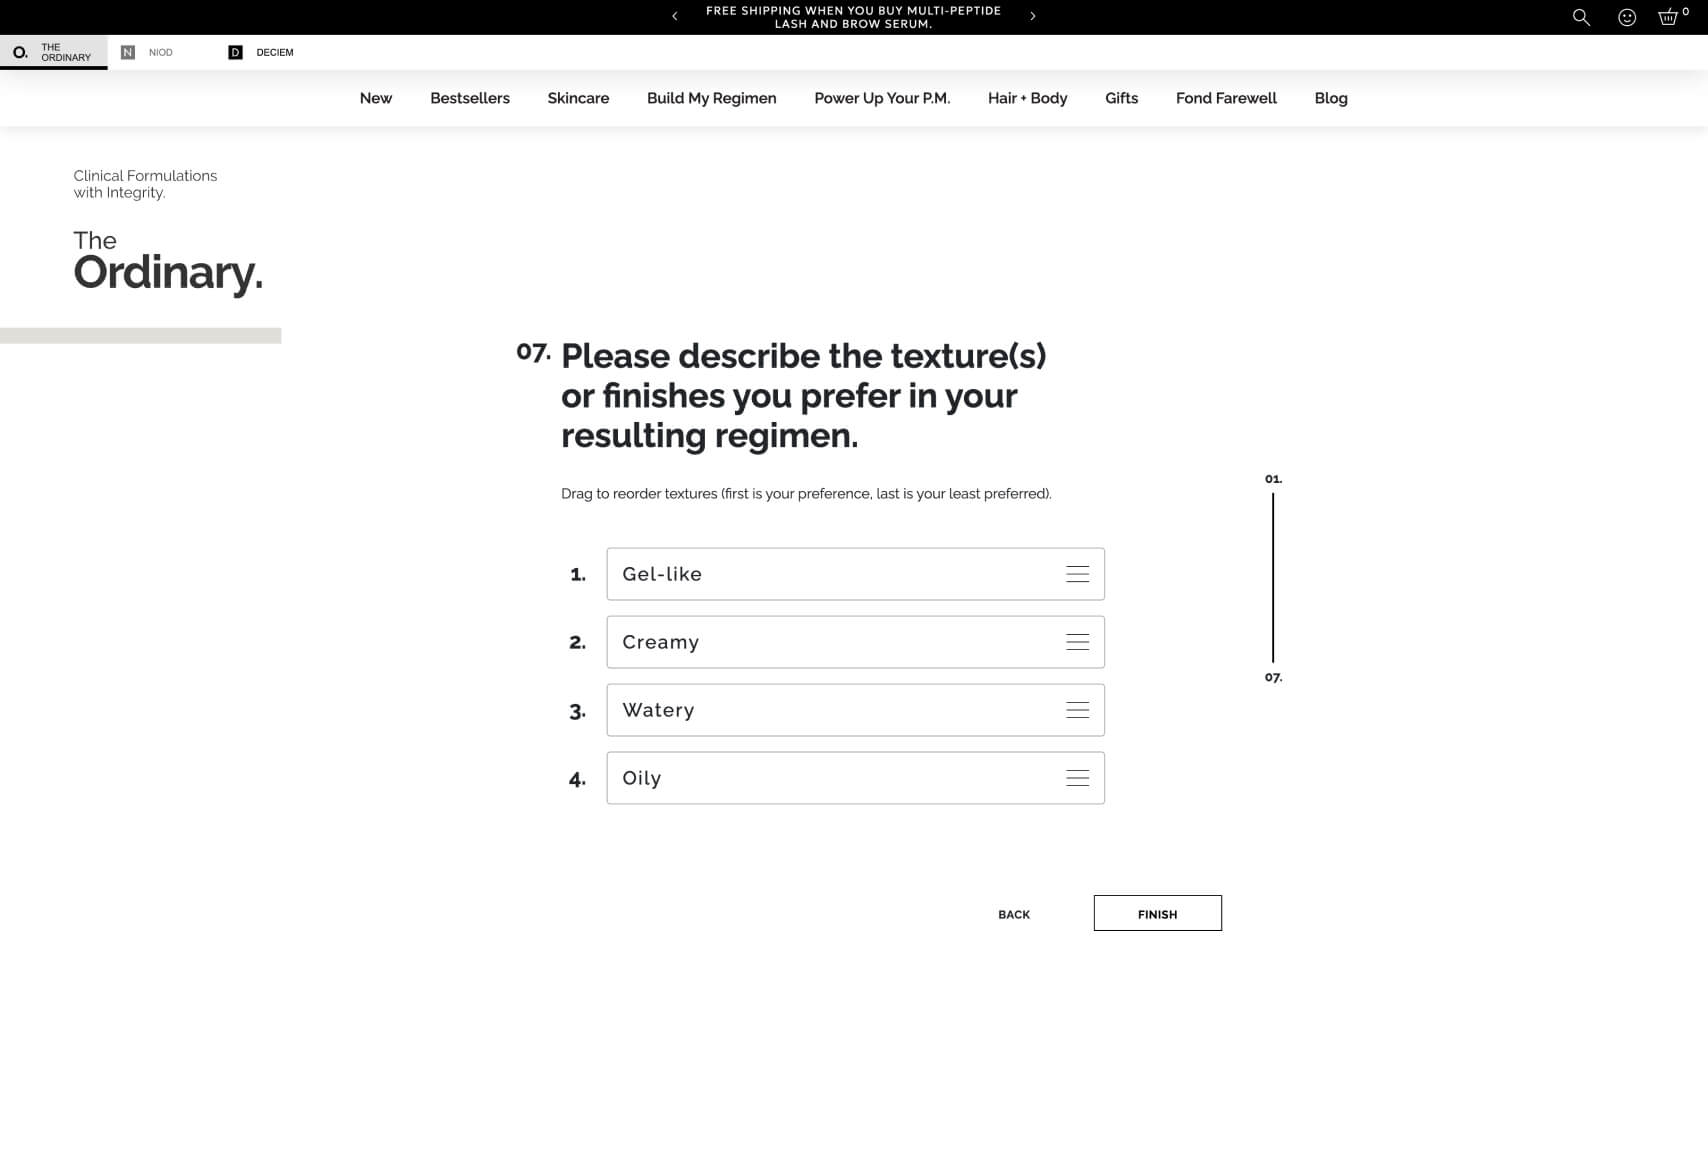Switch to the NIOD brand tab
This screenshot has height=1164, width=1708.
147,52
